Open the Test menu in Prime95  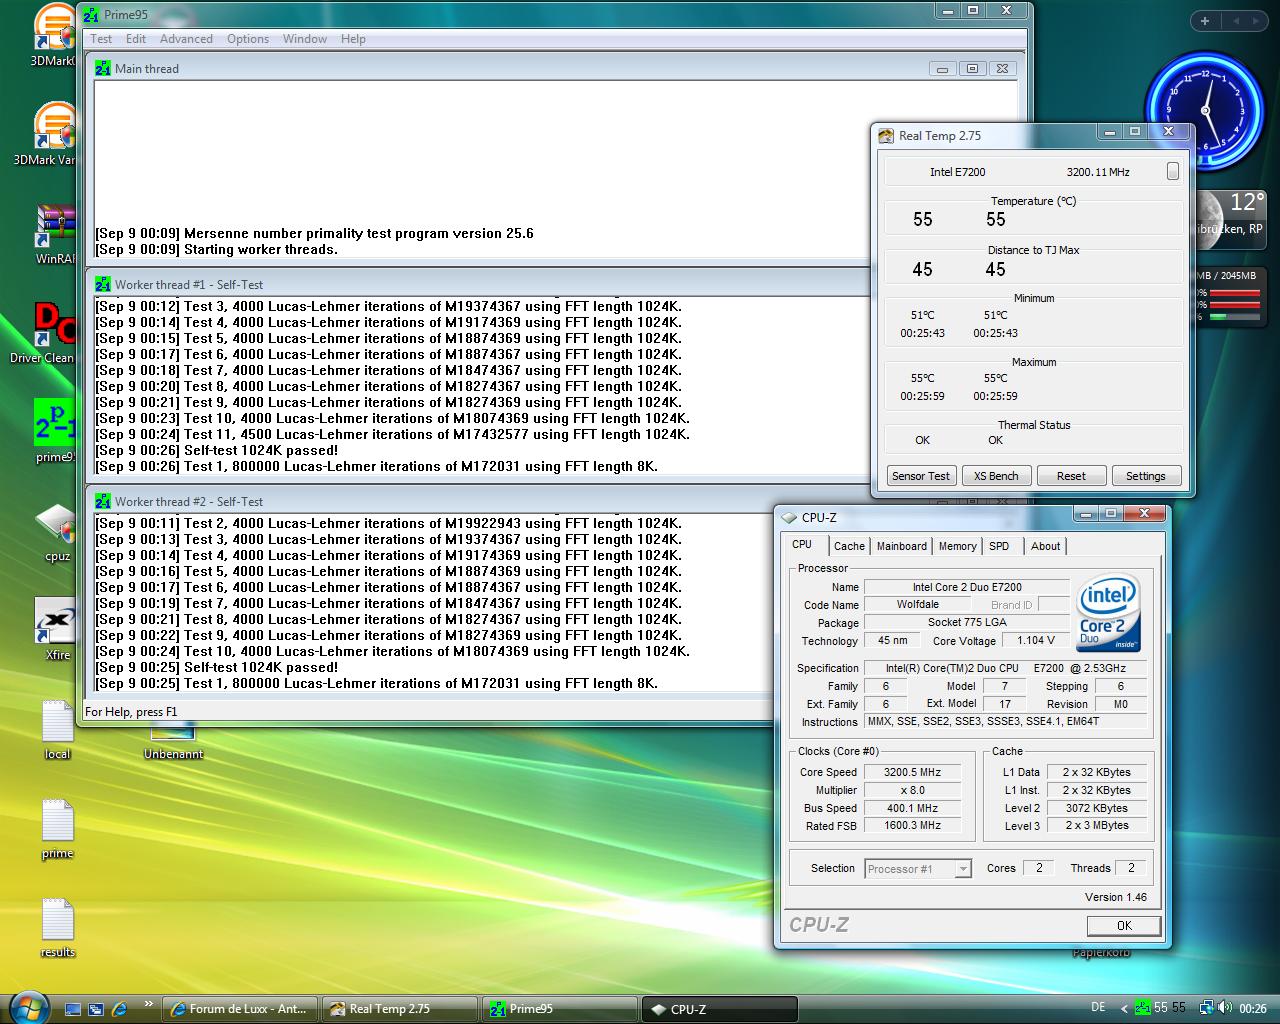pyautogui.click(x=101, y=39)
